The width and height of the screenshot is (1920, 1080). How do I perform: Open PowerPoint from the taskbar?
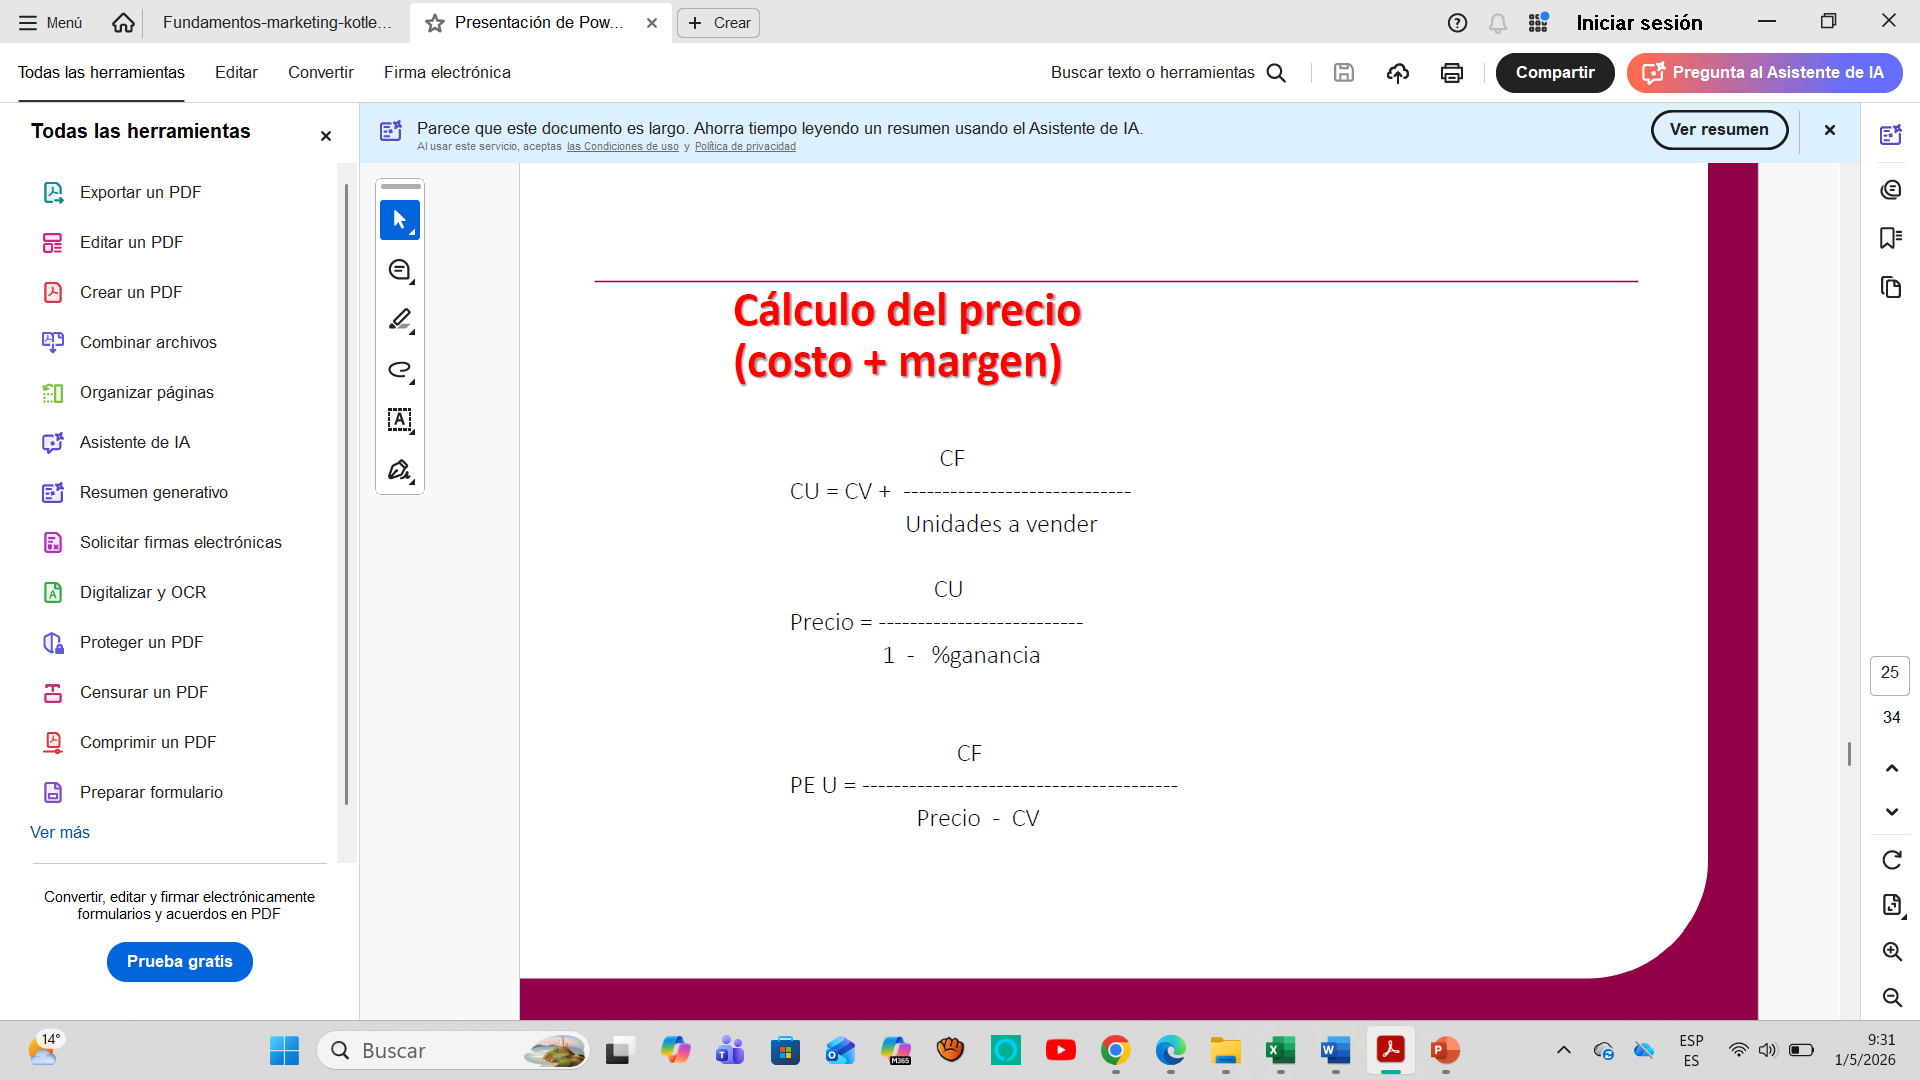pos(1445,1050)
